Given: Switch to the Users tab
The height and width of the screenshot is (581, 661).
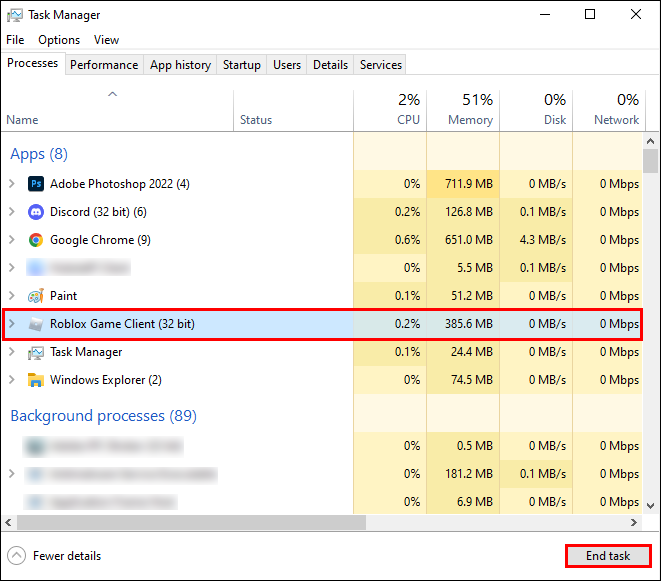Looking at the screenshot, I should [287, 65].
